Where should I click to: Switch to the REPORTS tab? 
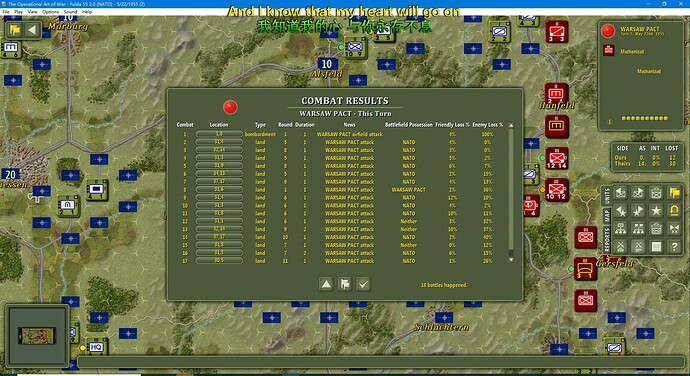[607, 240]
